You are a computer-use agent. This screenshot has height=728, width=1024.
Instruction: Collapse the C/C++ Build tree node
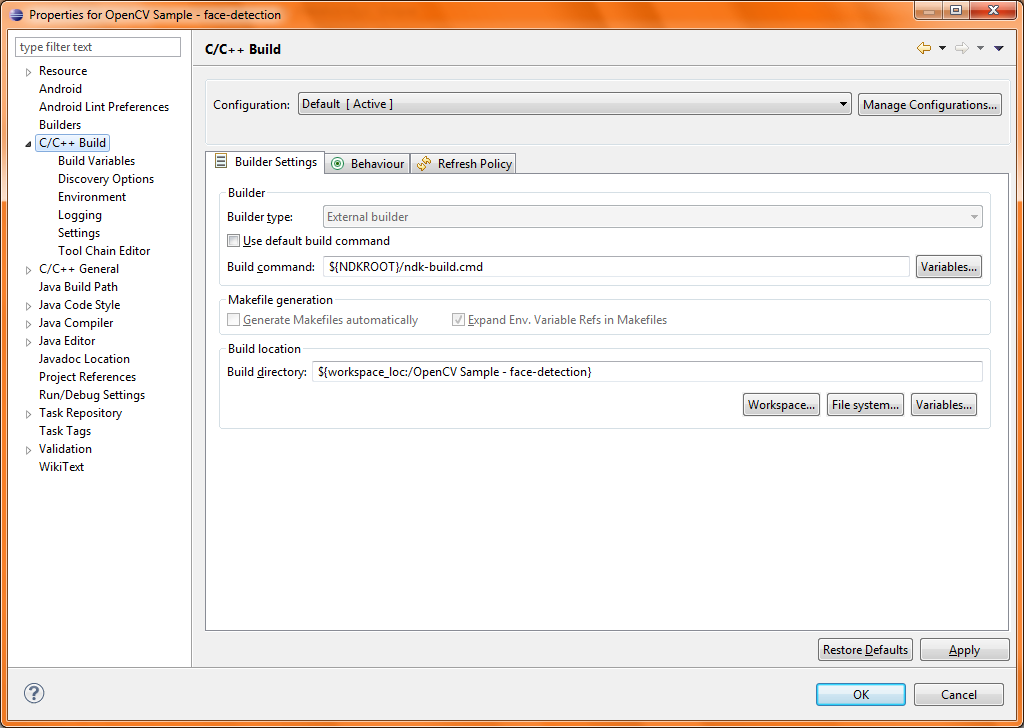(x=28, y=144)
